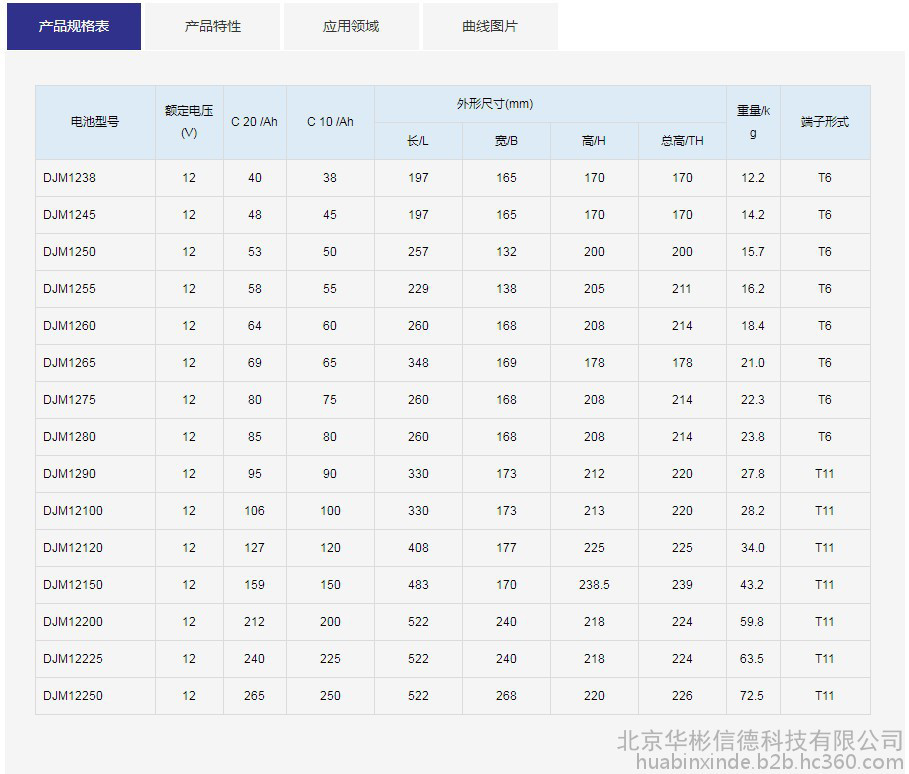The image size is (909, 774).
Task: Click length value 408 in DJM12120 row
Action: coord(418,548)
